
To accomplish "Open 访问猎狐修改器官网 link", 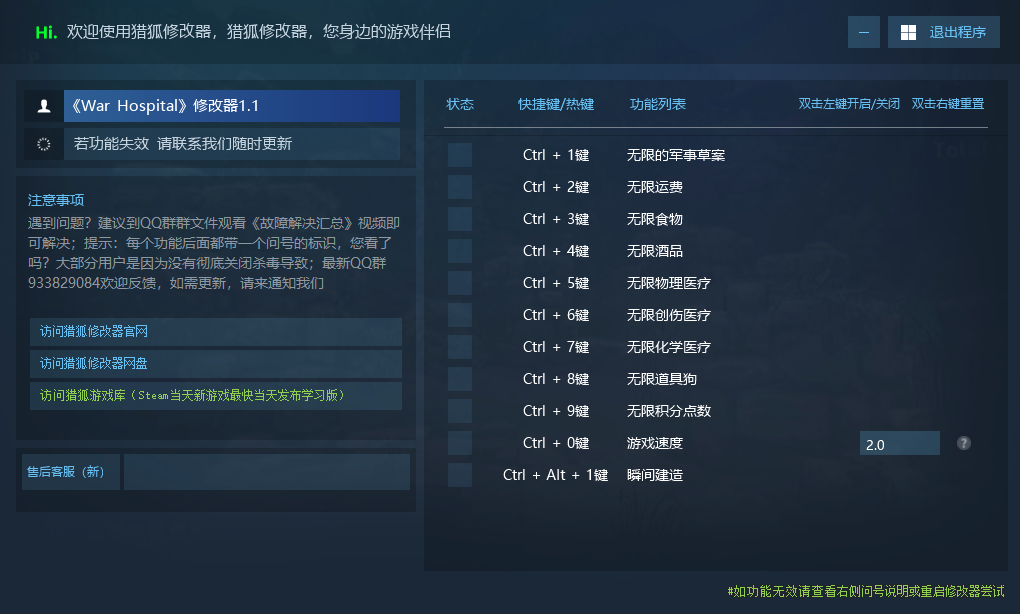I will [216, 332].
